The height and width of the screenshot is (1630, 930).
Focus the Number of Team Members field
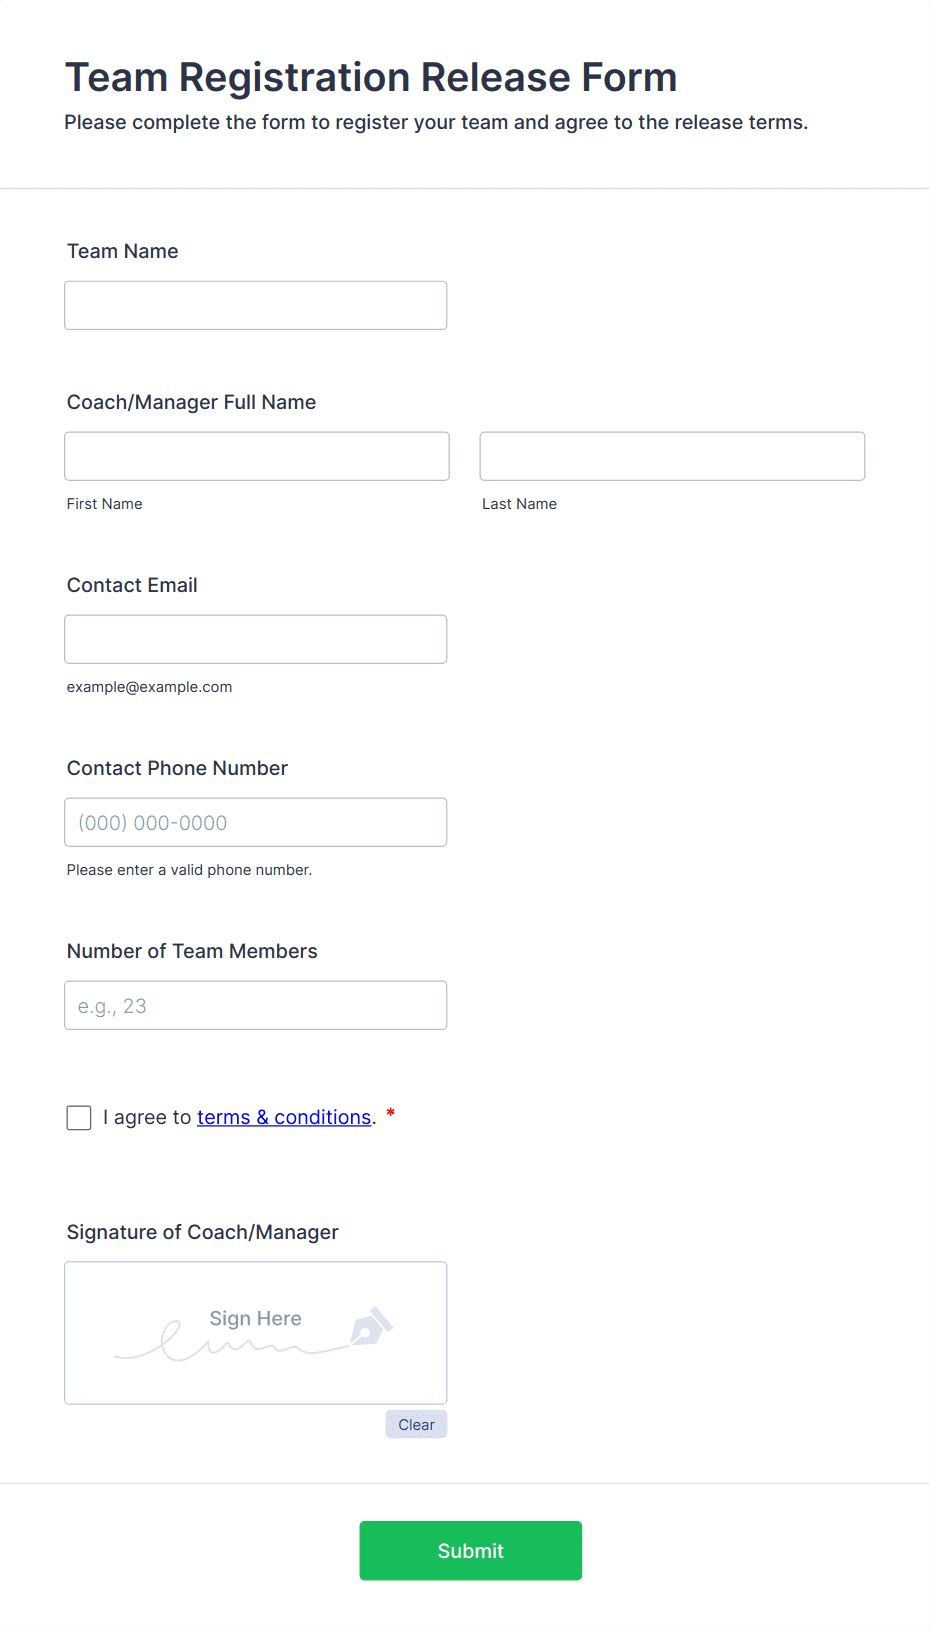pyautogui.click(x=256, y=1005)
